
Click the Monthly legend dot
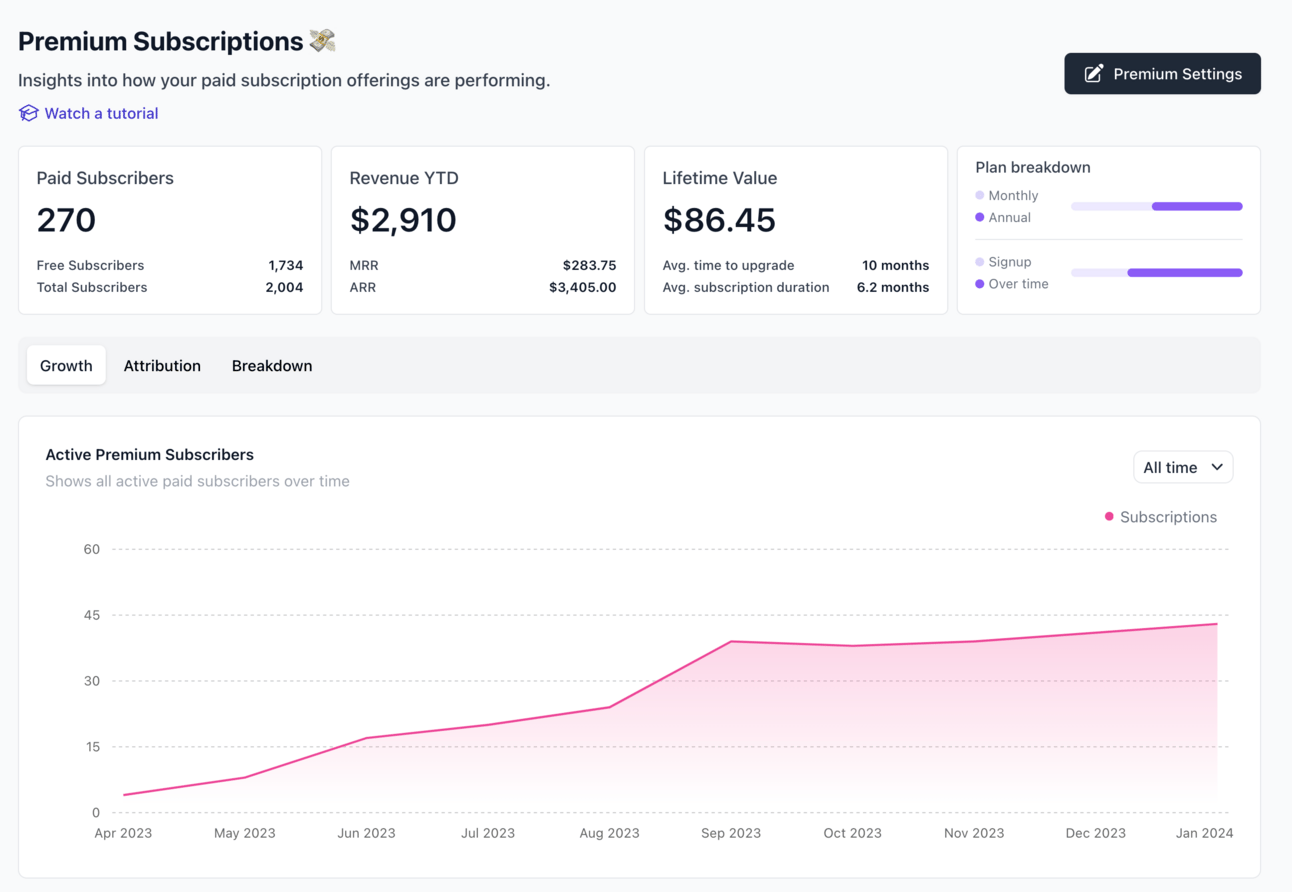click(x=980, y=195)
